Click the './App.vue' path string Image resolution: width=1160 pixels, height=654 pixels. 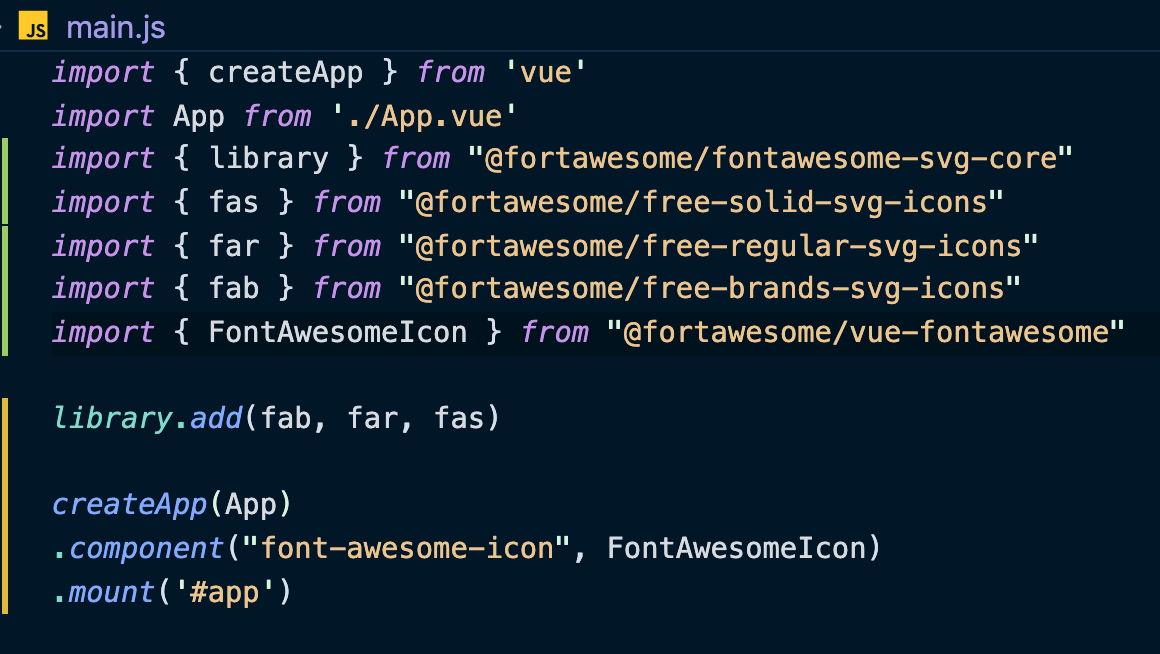[x=424, y=117]
